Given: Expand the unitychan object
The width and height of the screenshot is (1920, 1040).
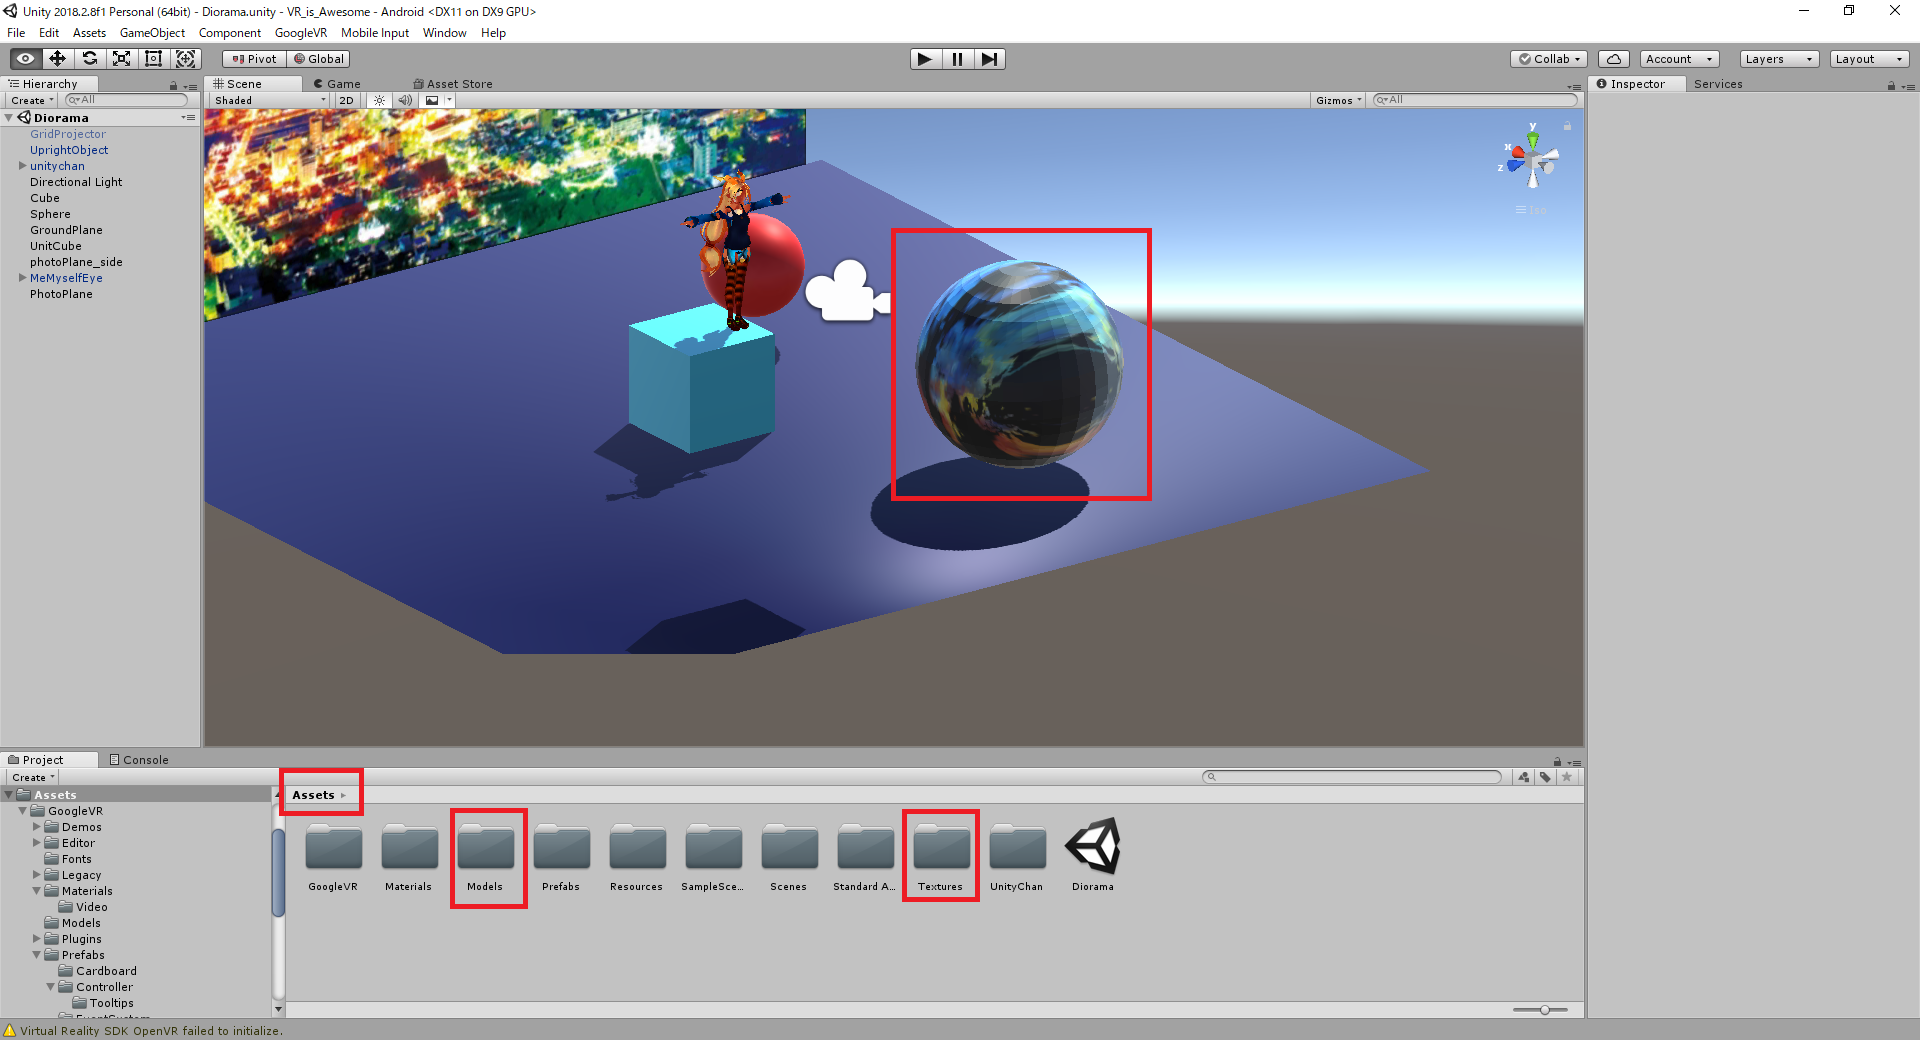Looking at the screenshot, I should click(22, 166).
